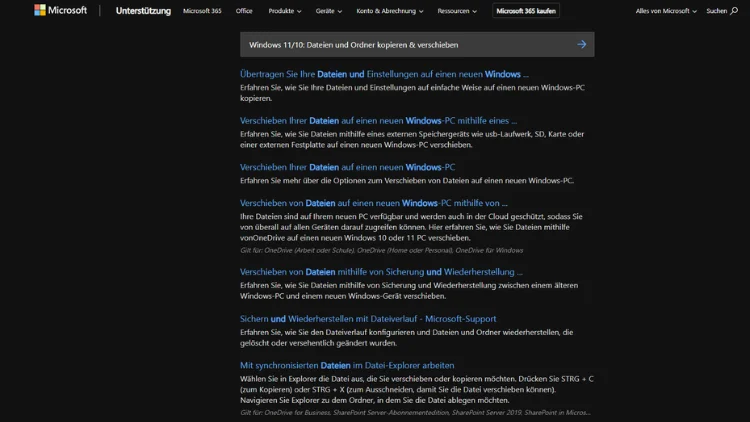Open result Verschieben von Dateien mithilfe von Sicherung

pyautogui.click(x=381, y=272)
